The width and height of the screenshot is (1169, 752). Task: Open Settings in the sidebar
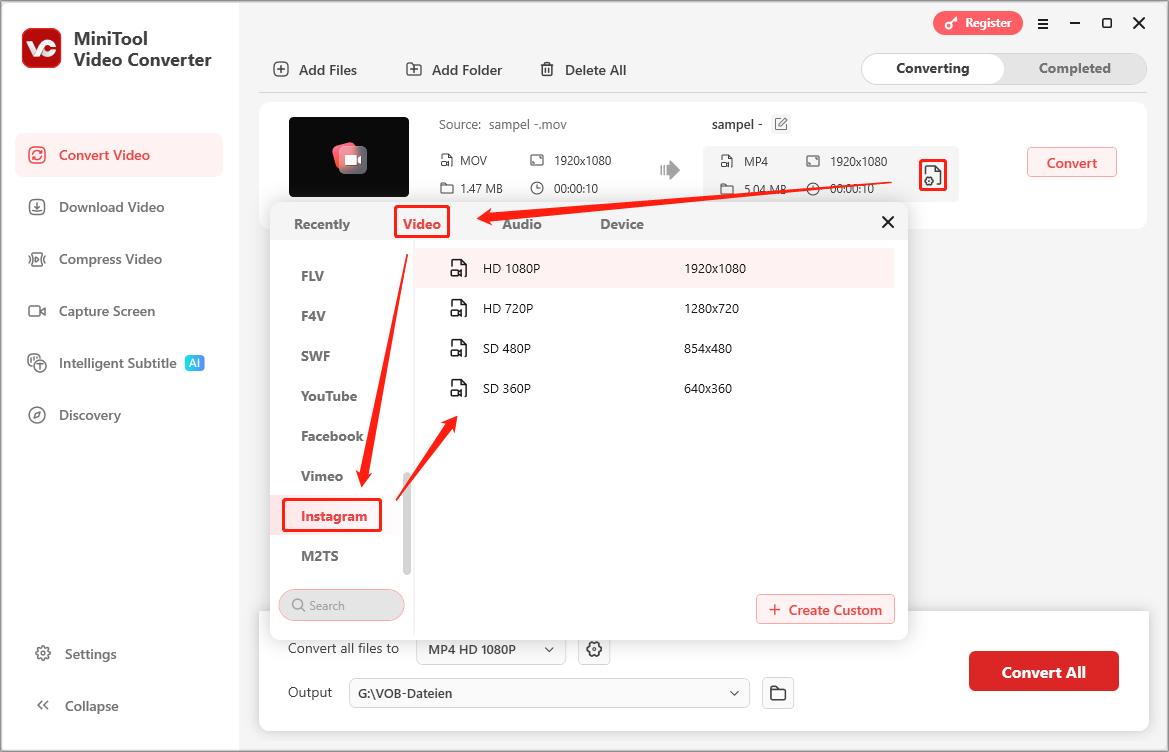(76, 654)
